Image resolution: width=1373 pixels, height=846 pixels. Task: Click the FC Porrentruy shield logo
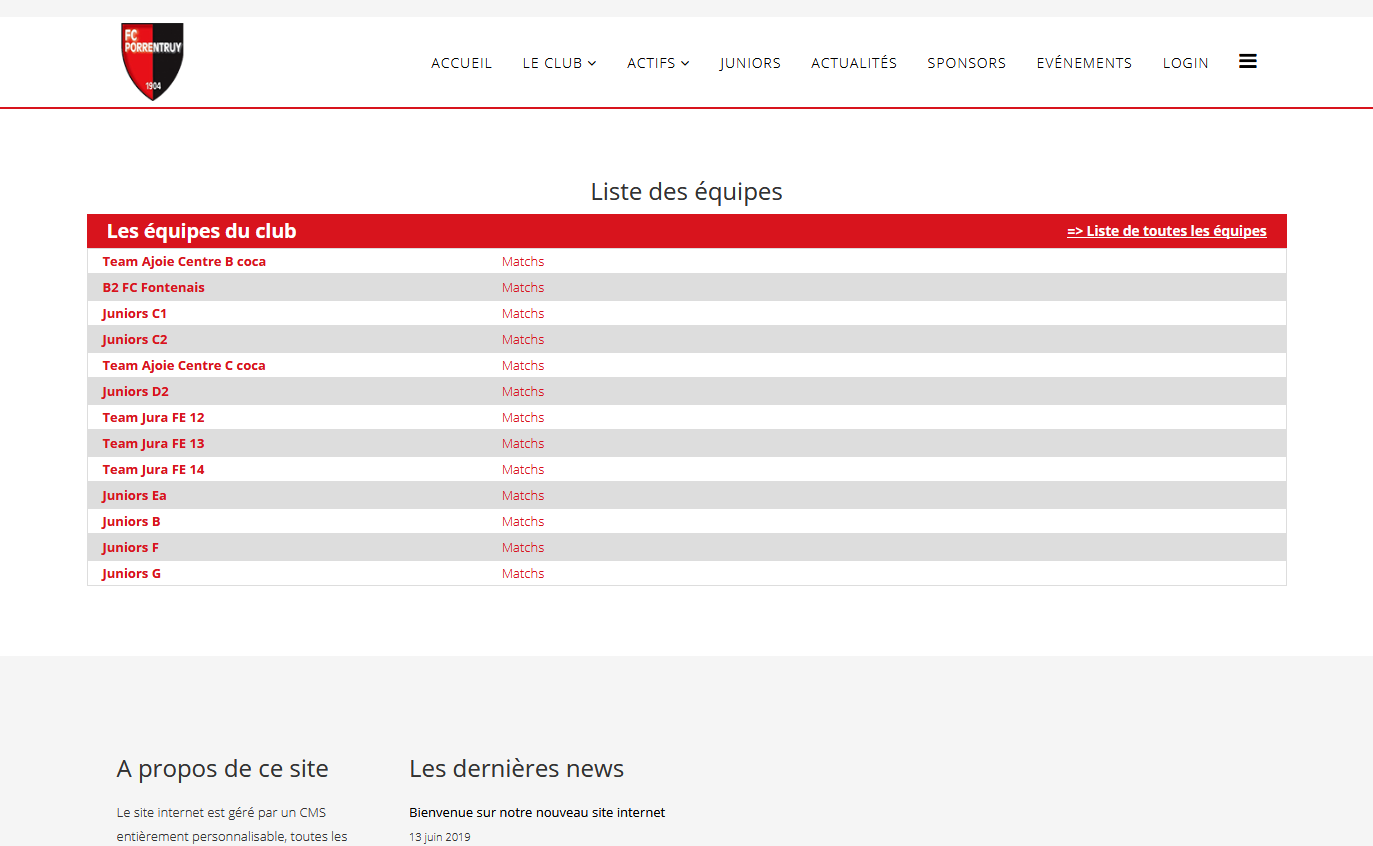click(x=152, y=61)
